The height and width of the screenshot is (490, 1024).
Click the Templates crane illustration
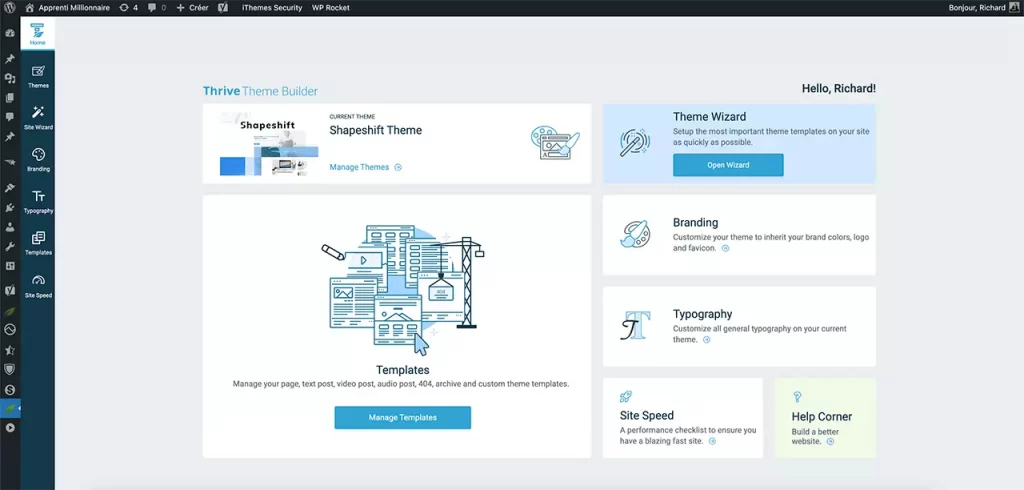click(402, 290)
